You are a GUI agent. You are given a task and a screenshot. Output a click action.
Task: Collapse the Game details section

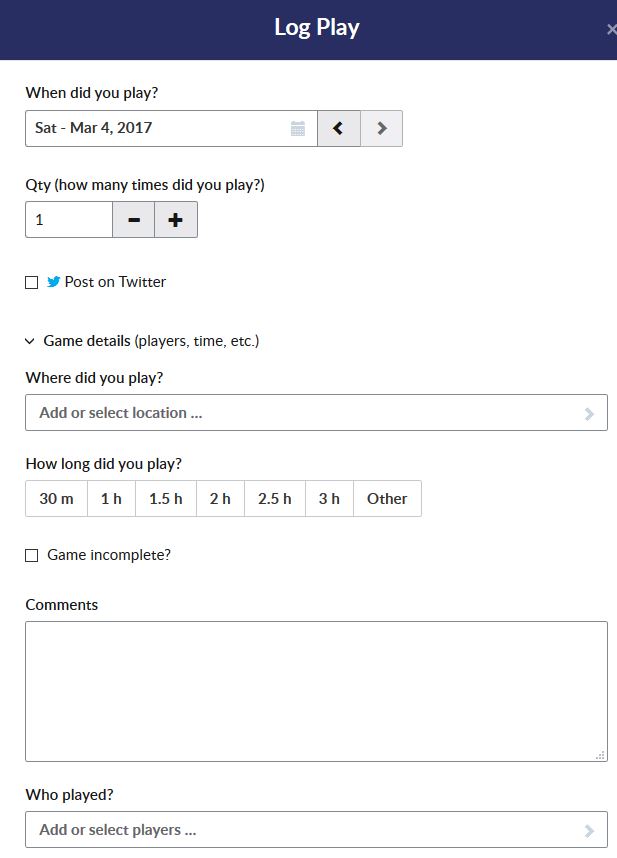(30, 341)
